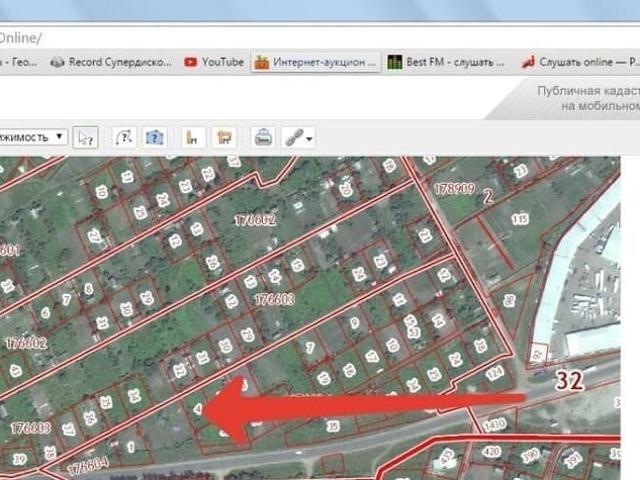640x480 pixels.
Task: Open the print map tool
Action: [264, 138]
